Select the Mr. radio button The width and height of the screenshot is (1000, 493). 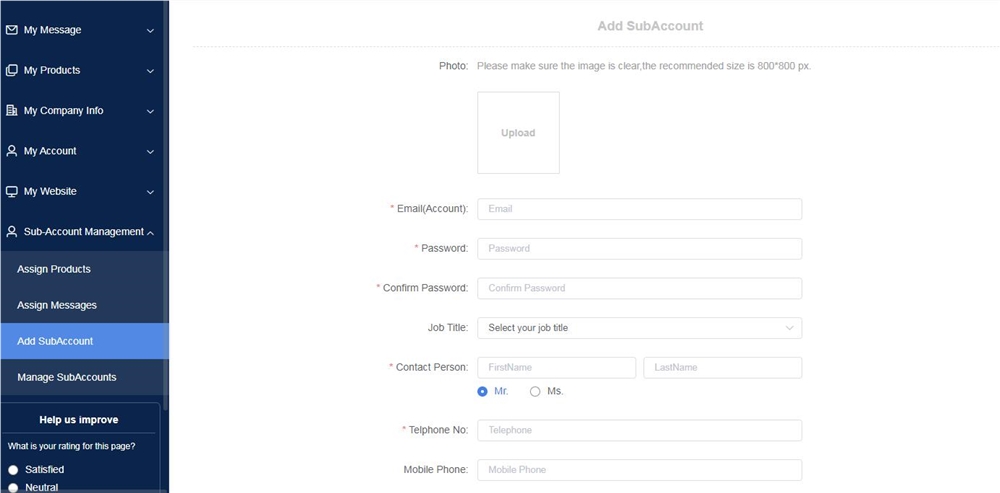(x=482, y=392)
